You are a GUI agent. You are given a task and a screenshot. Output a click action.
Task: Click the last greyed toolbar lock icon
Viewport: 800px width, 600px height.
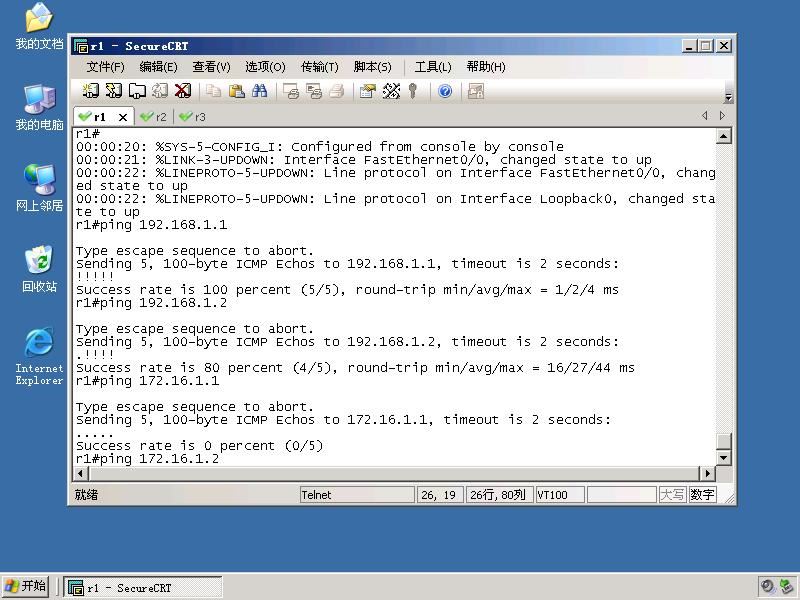tap(476, 91)
